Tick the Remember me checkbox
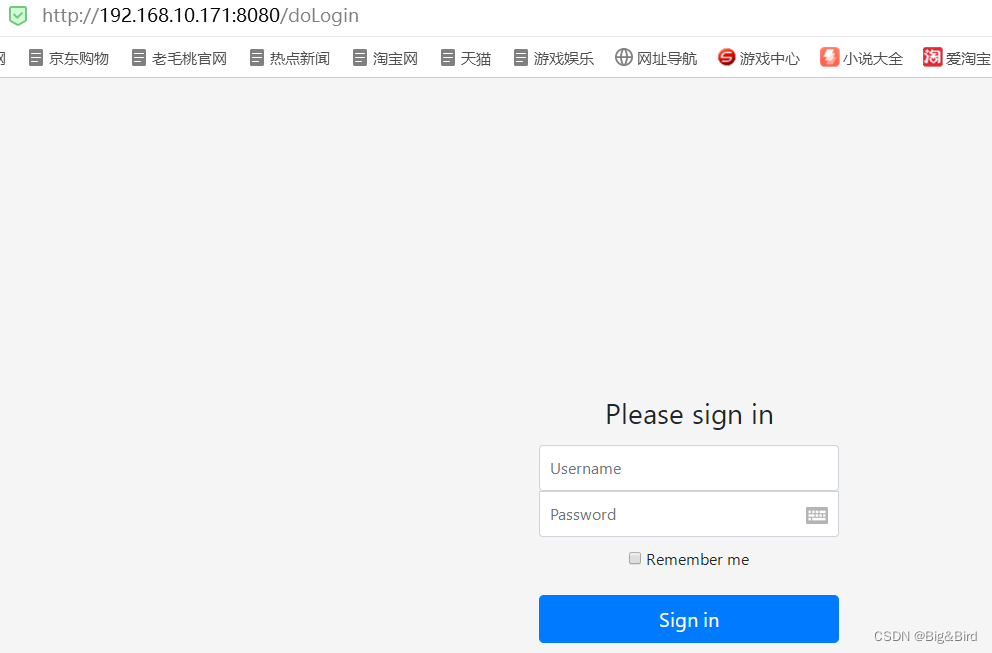 [635, 558]
